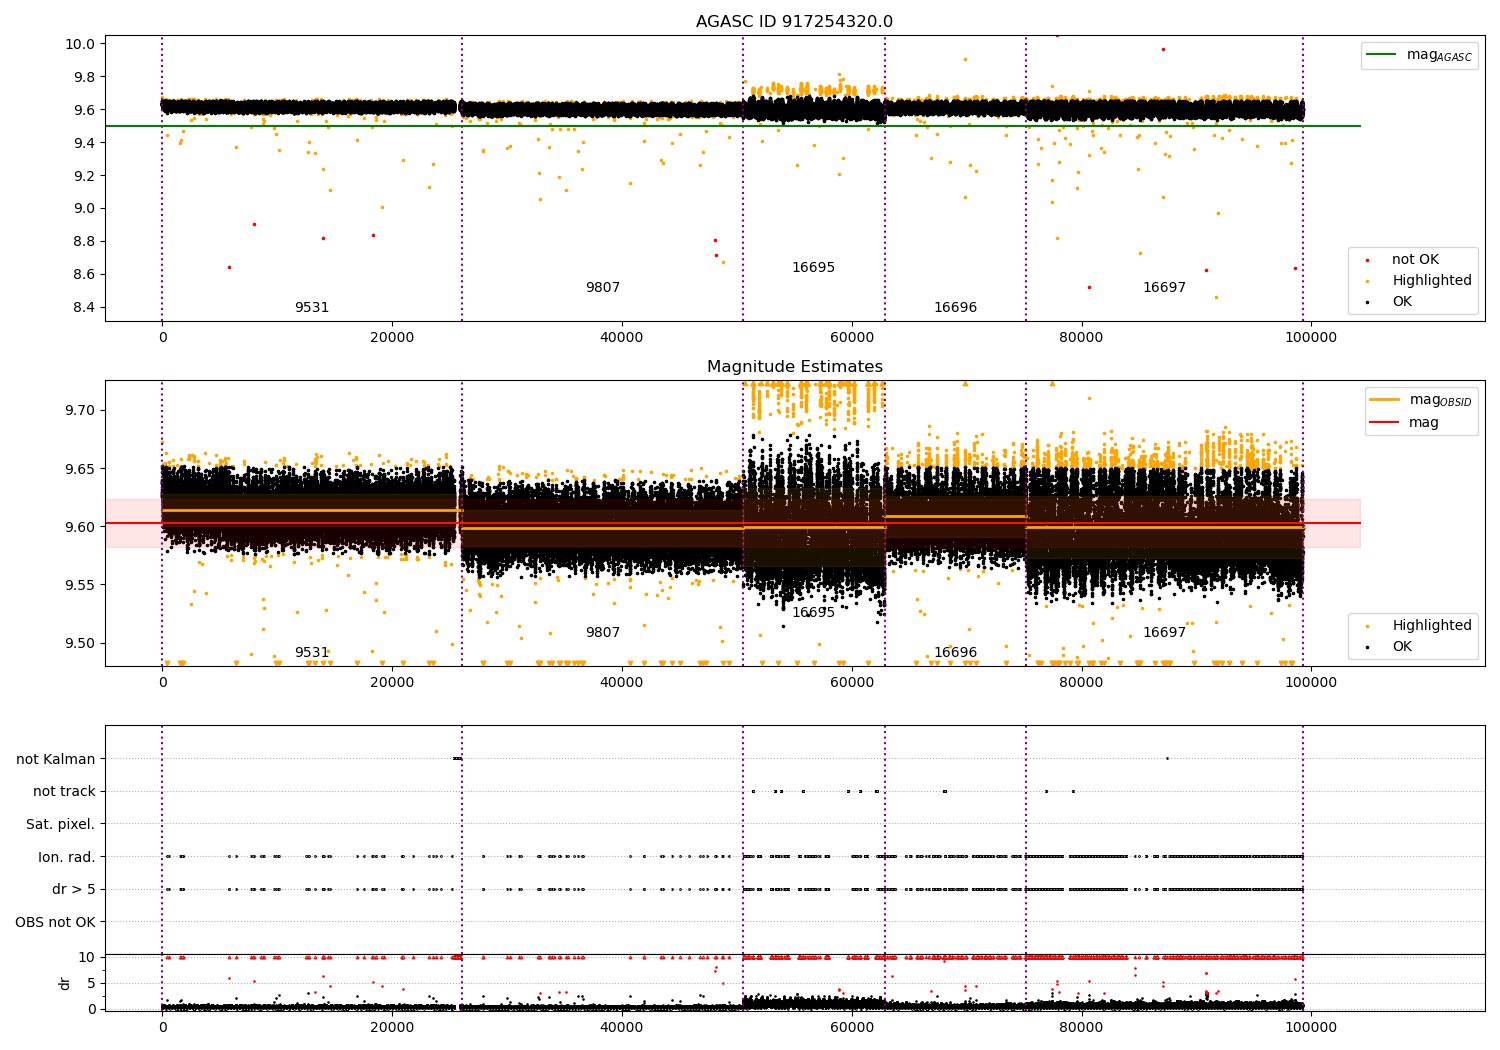Select the 'Sat. pixel.' row label

pyautogui.click(x=61, y=825)
